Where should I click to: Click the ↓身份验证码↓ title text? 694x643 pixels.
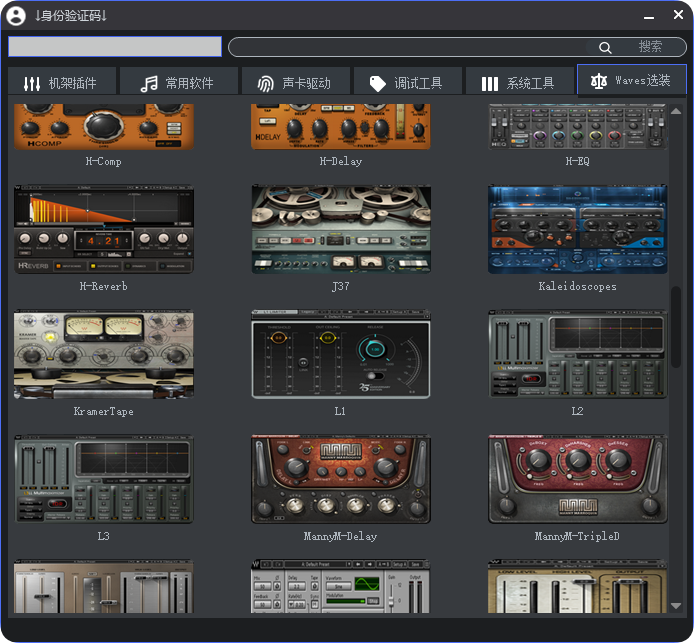71,16
